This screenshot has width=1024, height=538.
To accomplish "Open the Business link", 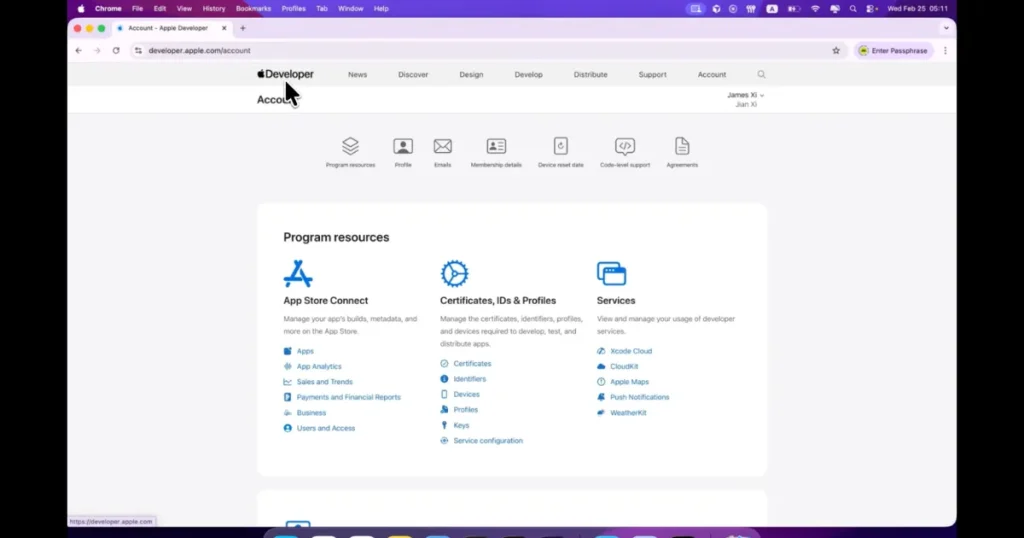I will coord(311,413).
